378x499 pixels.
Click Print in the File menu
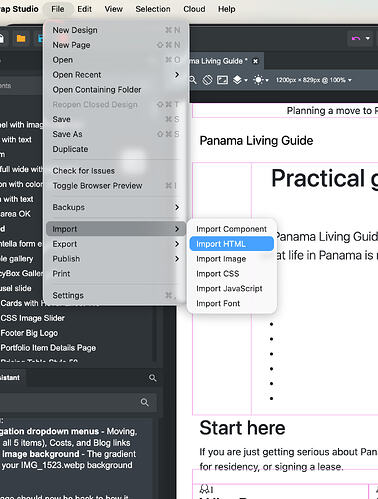[116, 274]
